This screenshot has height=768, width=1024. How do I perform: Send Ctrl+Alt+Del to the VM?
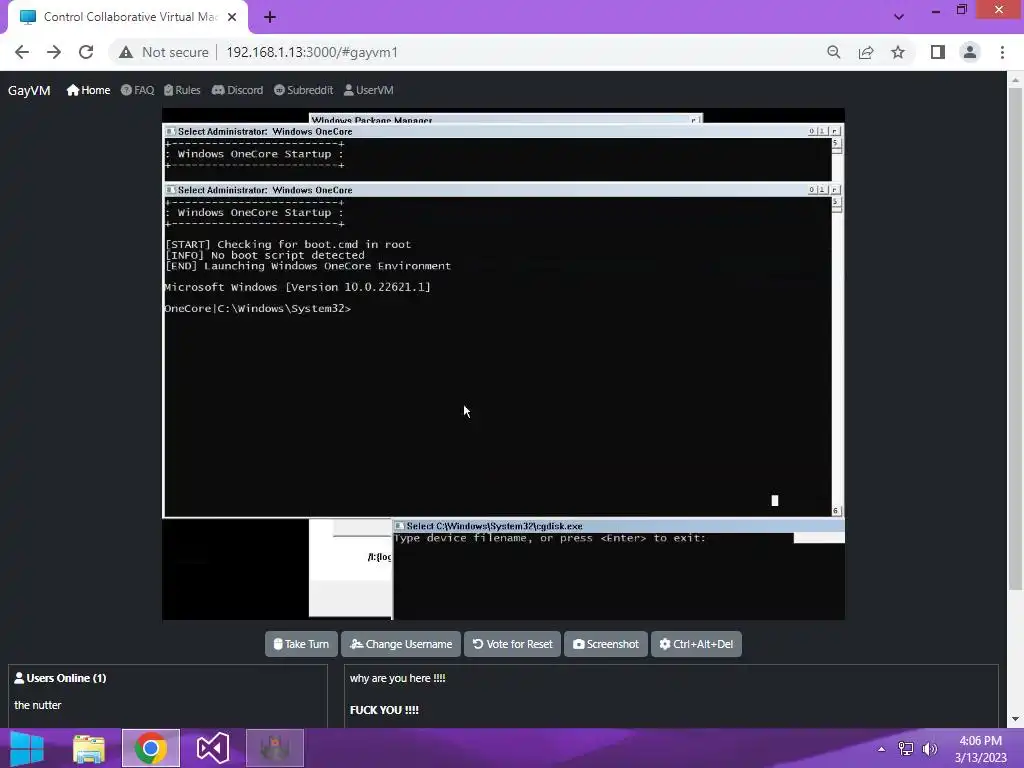click(696, 644)
